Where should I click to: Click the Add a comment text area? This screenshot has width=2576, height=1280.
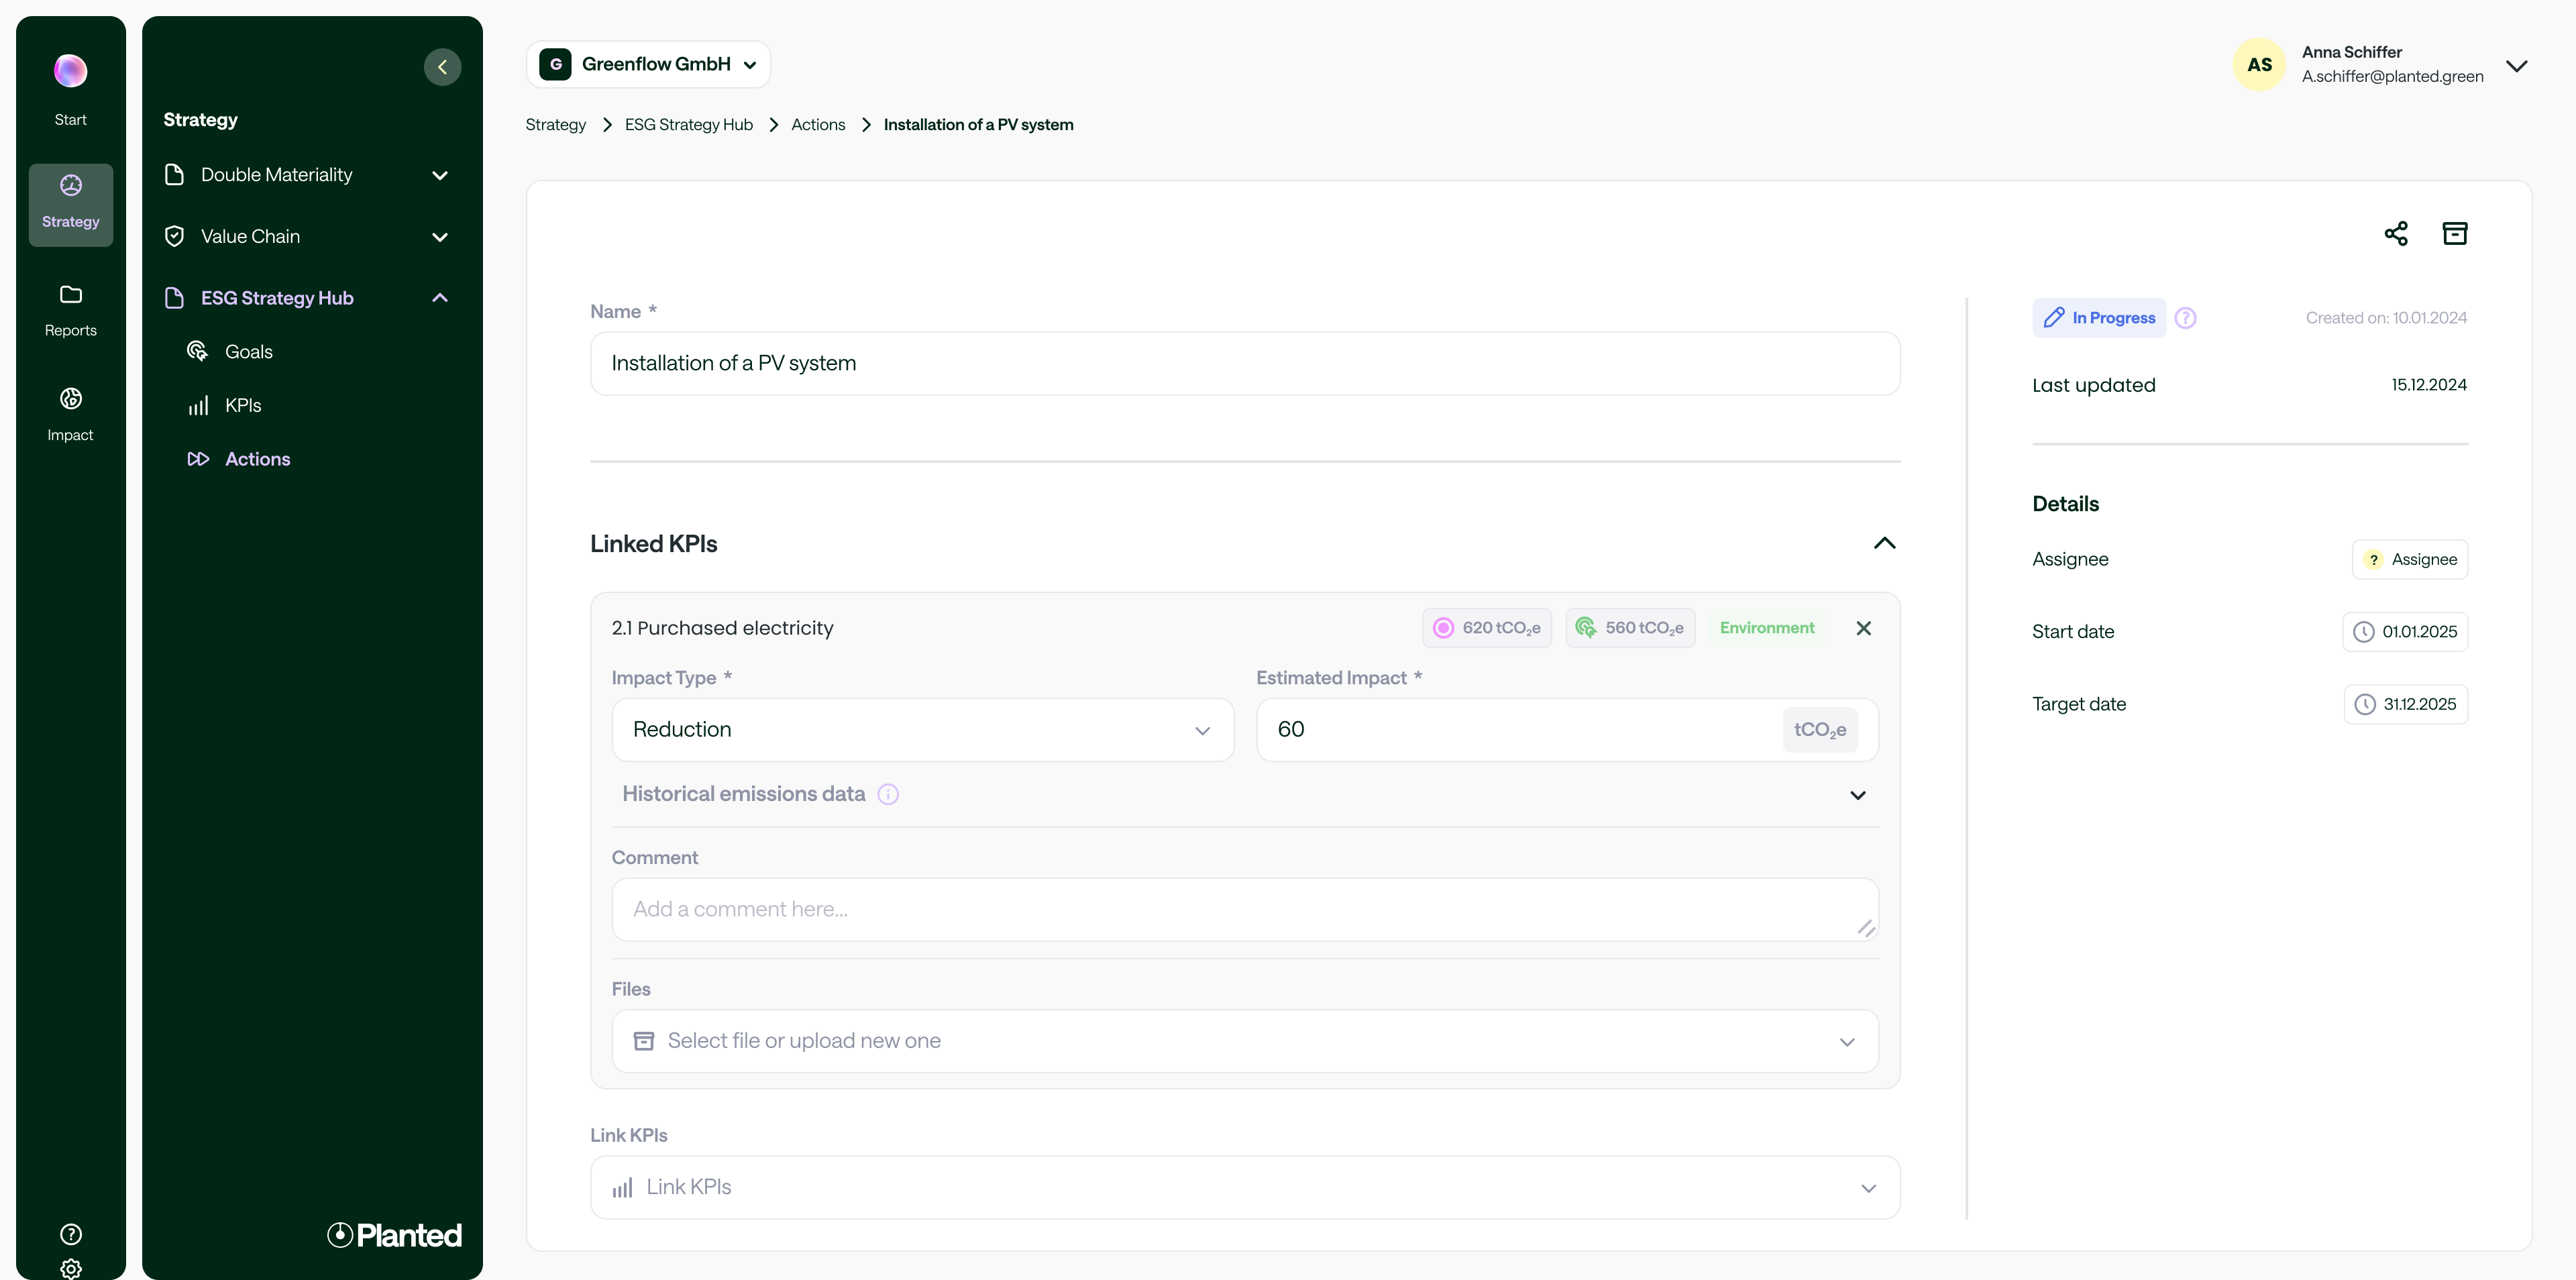1245,910
